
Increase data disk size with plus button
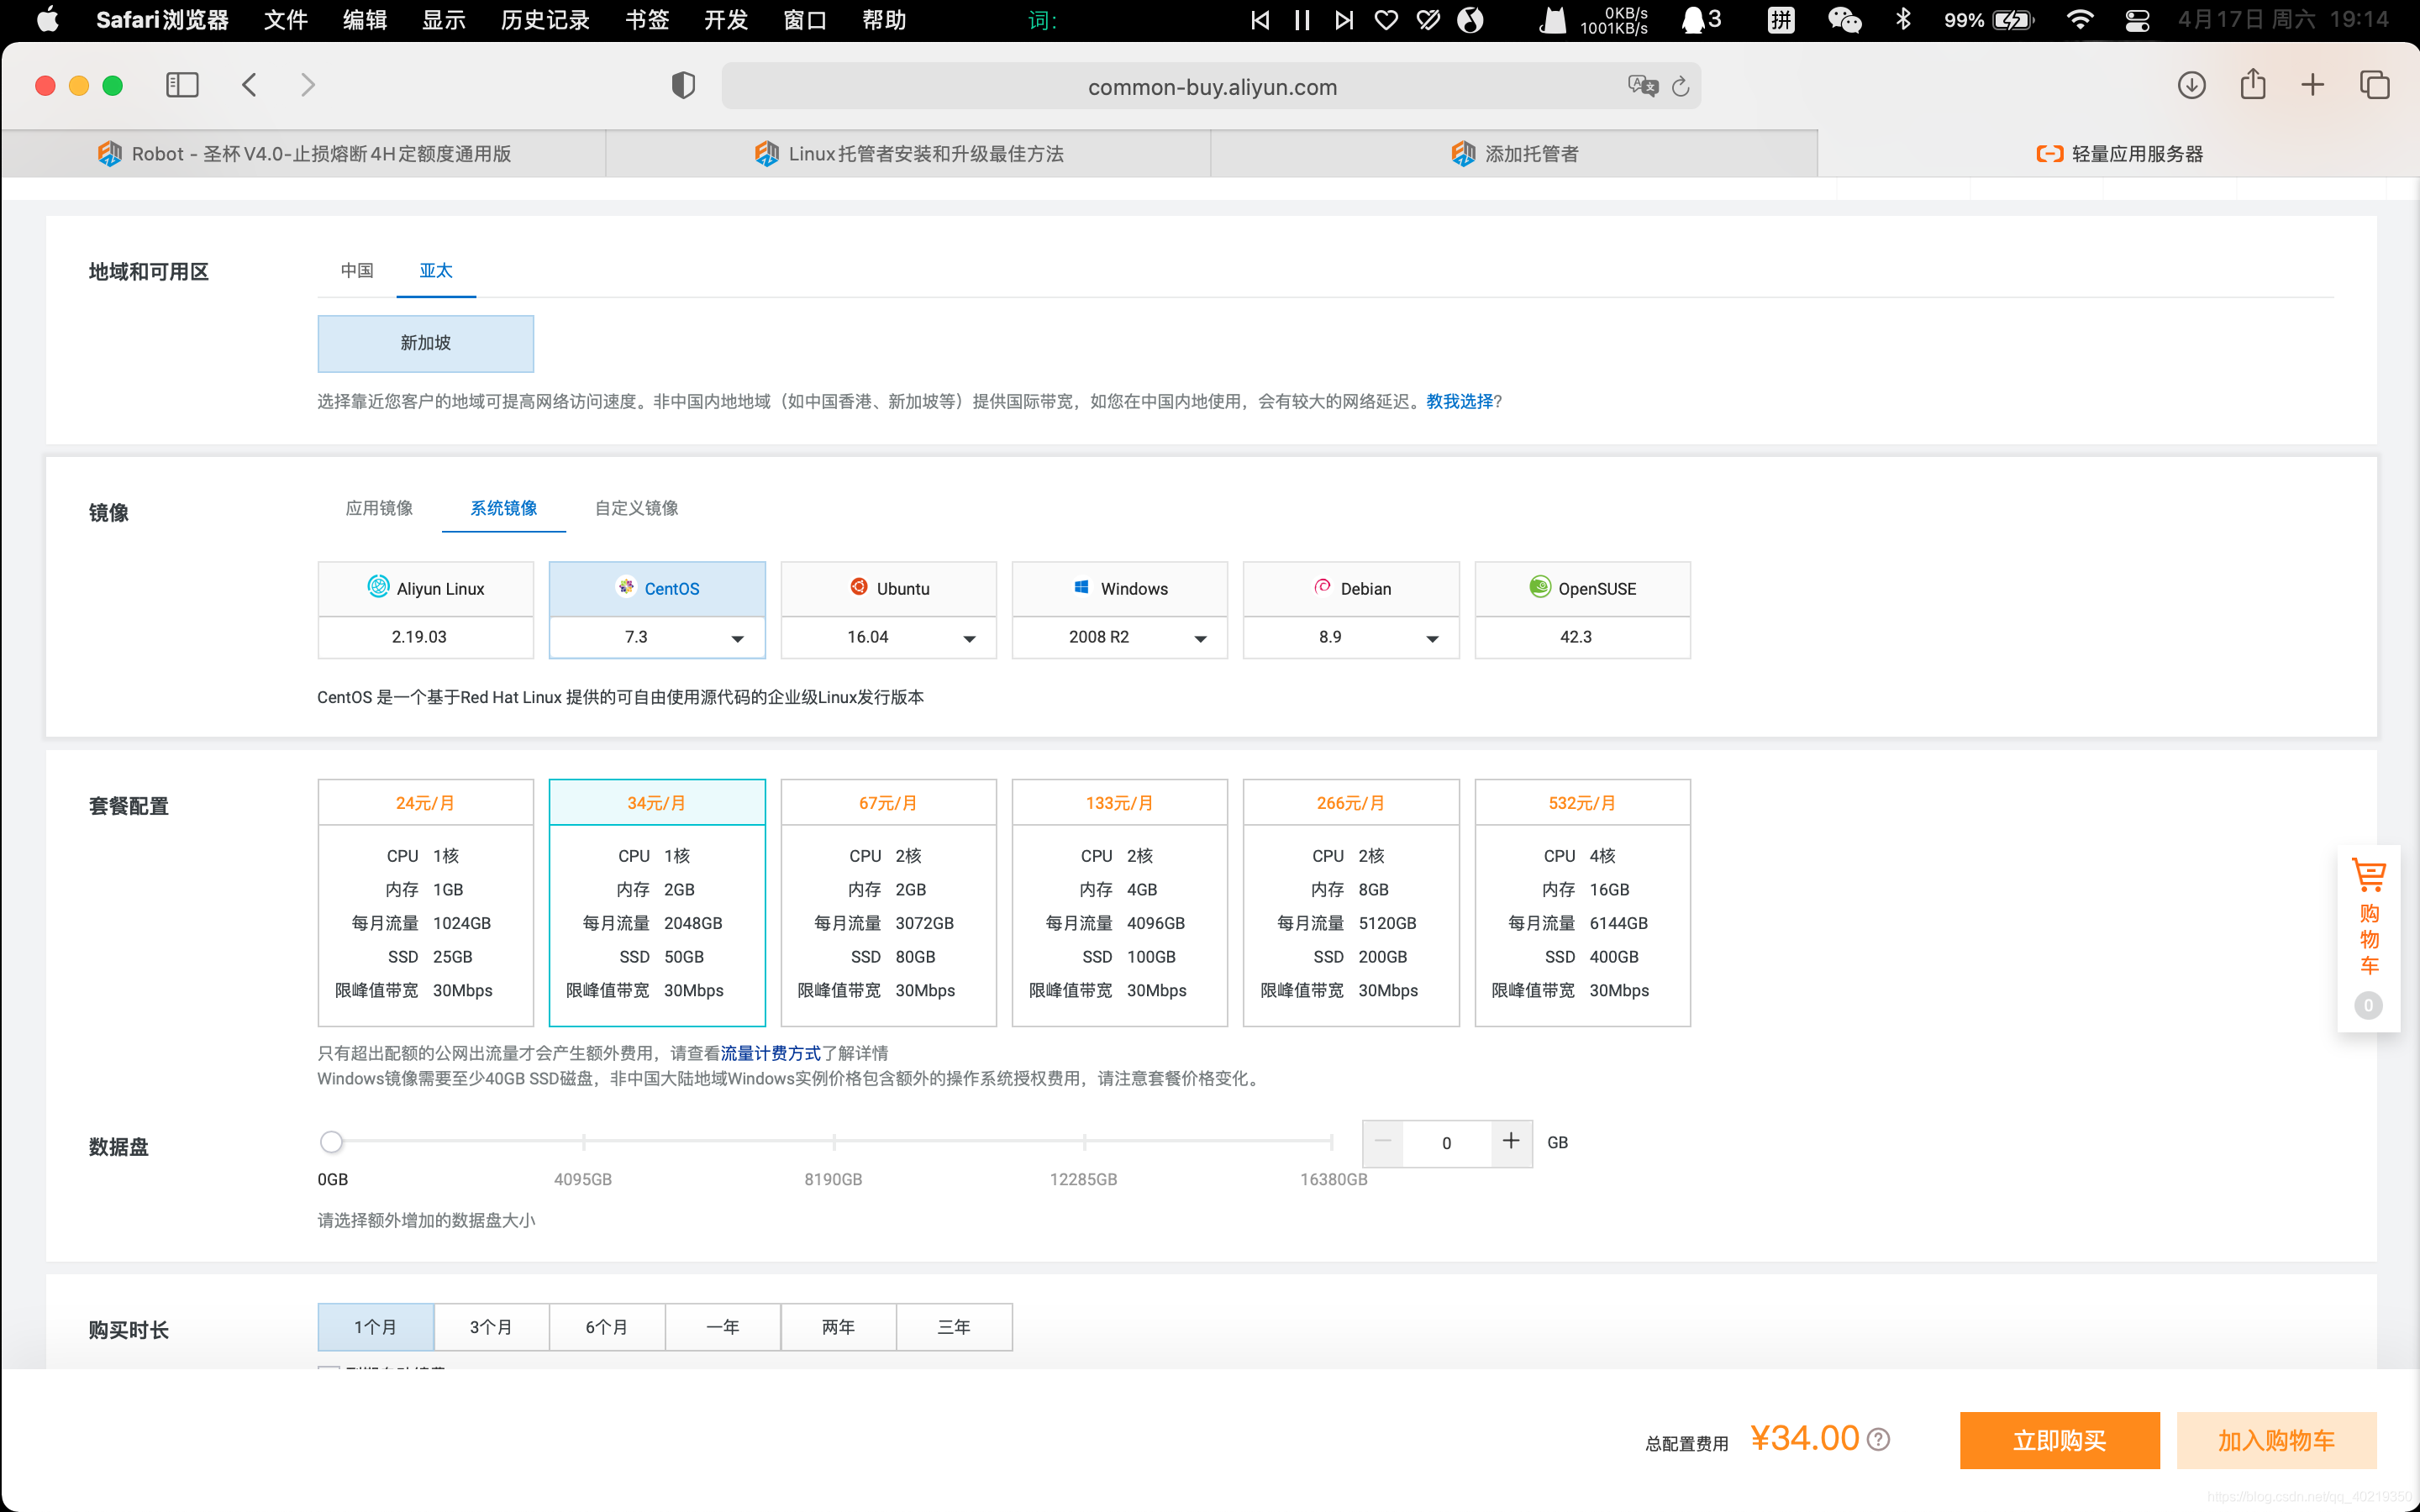(1511, 1142)
